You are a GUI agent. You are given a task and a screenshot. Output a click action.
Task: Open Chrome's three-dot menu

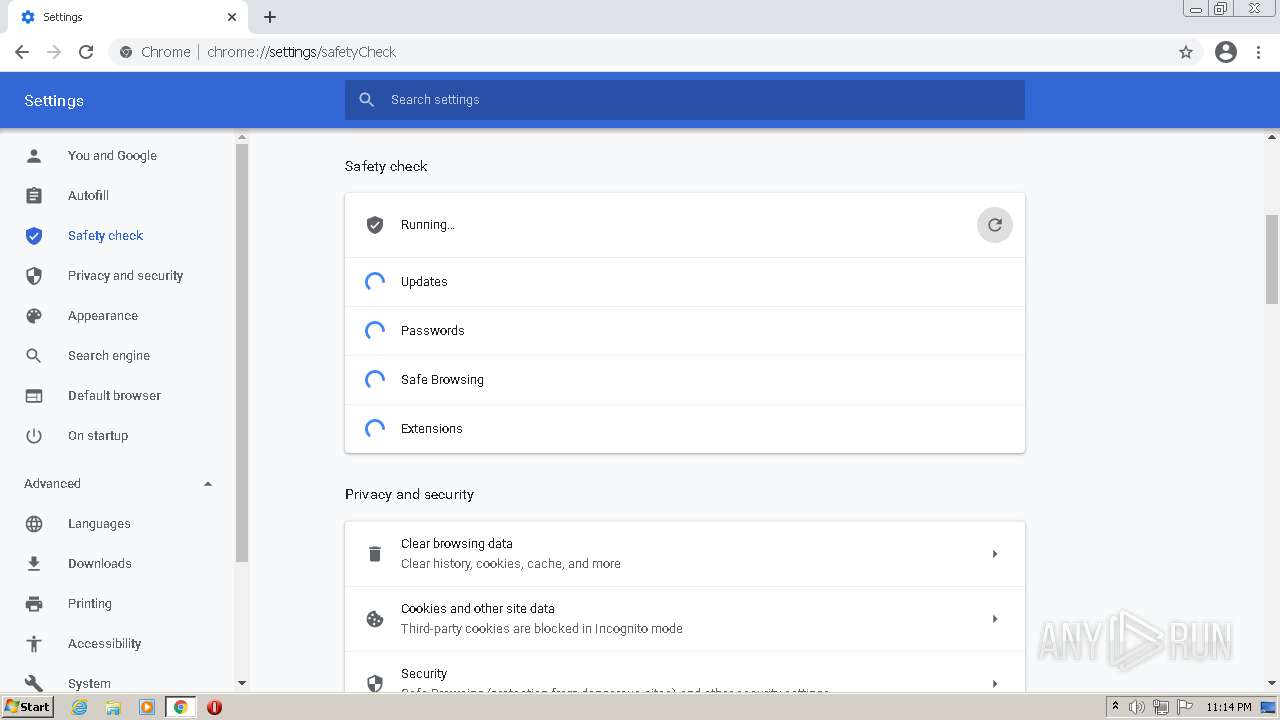(x=1259, y=52)
